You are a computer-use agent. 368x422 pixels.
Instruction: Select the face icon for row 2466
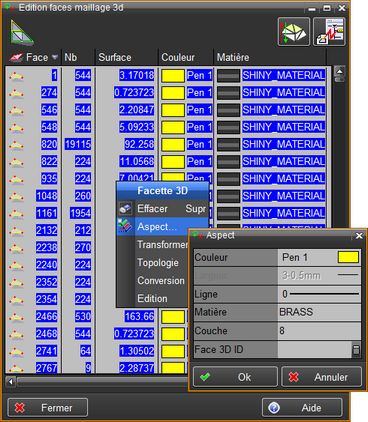coord(16,317)
